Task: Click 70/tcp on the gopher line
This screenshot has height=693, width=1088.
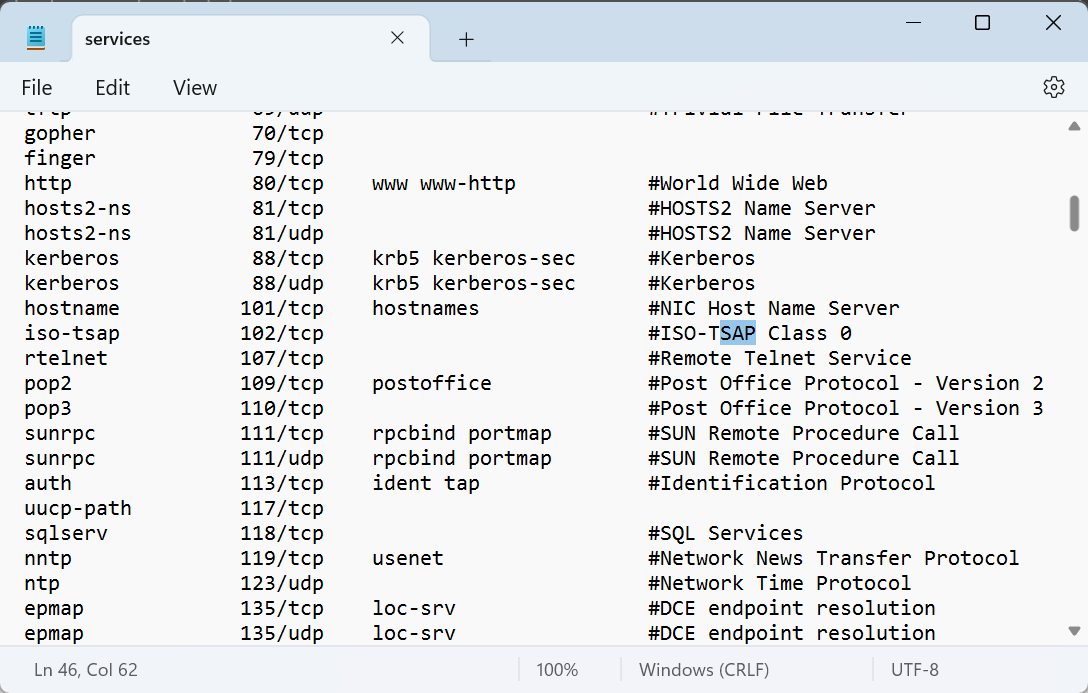Action: [x=288, y=133]
